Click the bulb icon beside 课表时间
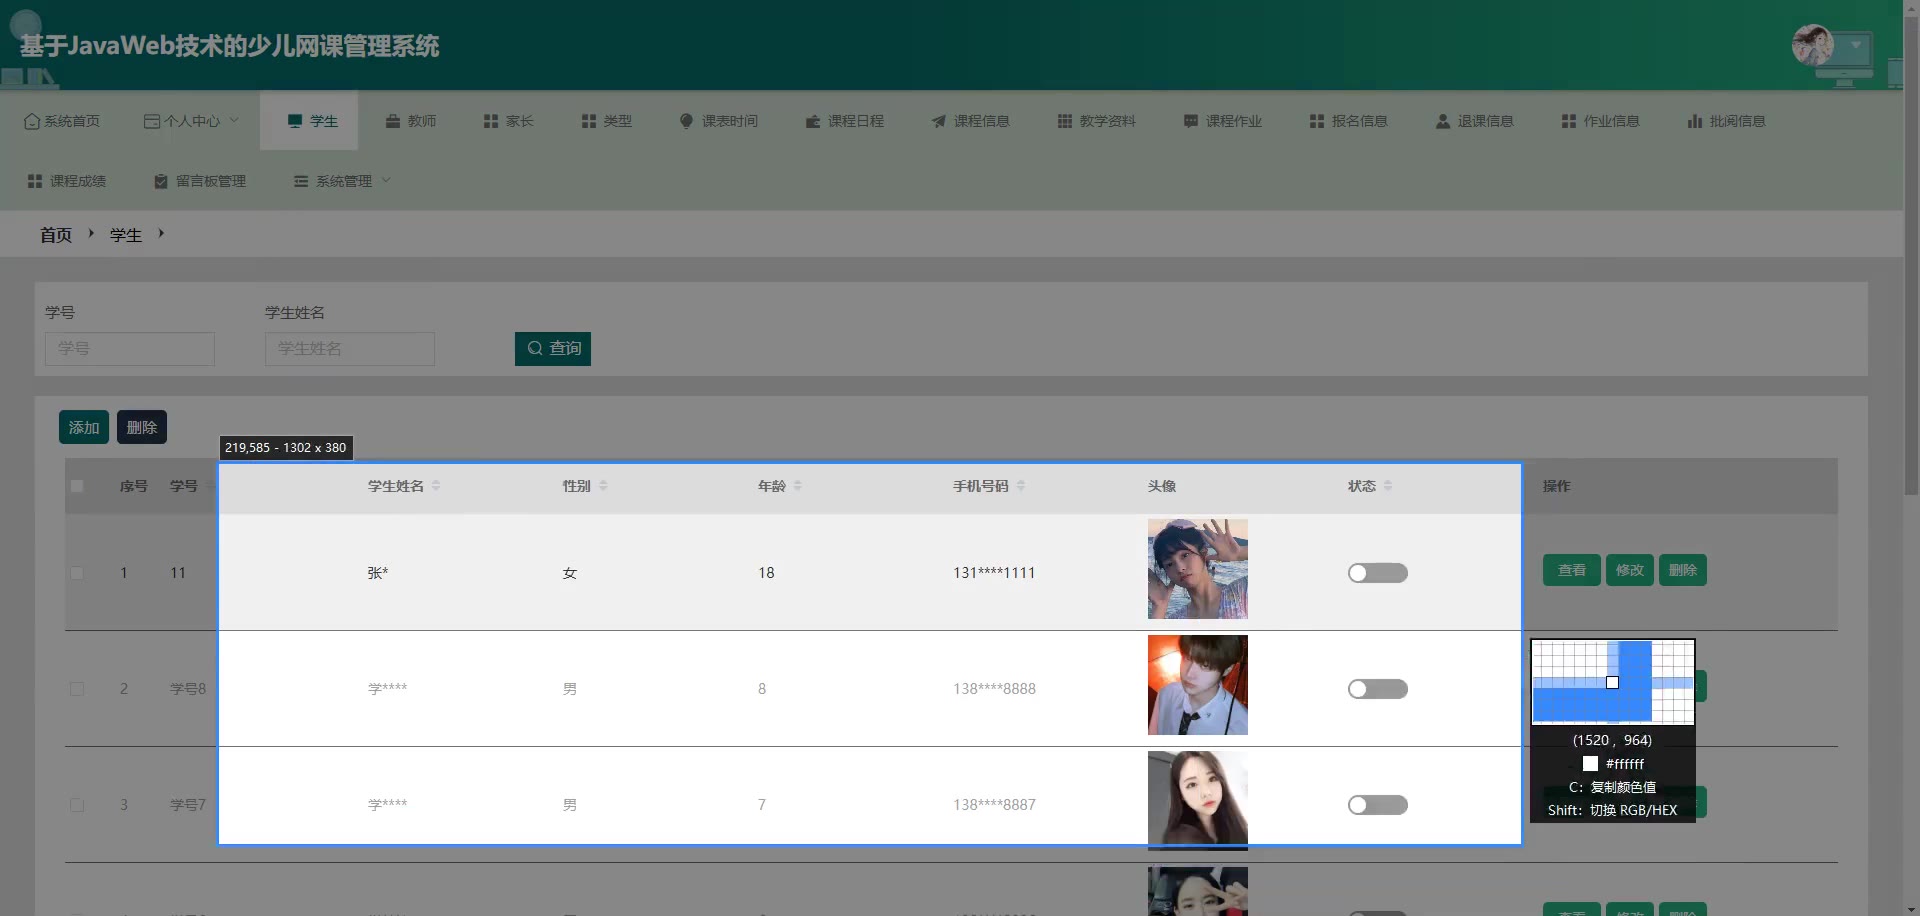 pyautogui.click(x=687, y=121)
